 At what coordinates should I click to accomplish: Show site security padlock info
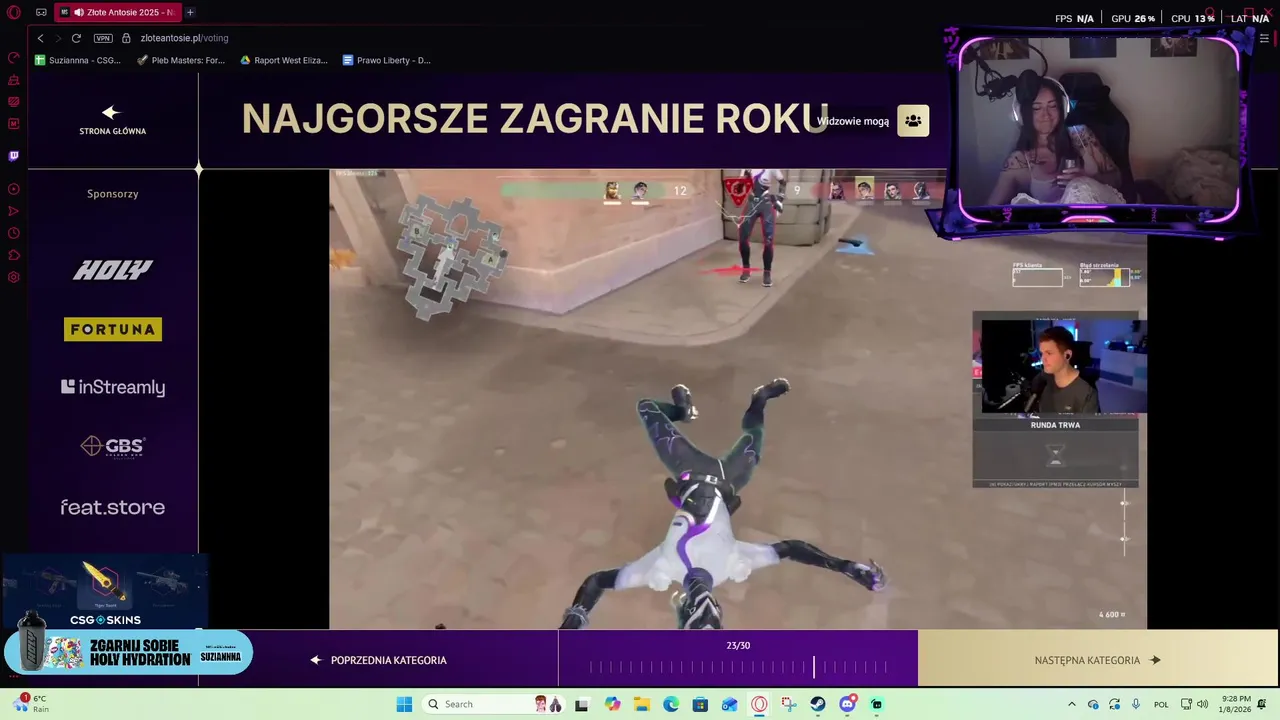(126, 38)
